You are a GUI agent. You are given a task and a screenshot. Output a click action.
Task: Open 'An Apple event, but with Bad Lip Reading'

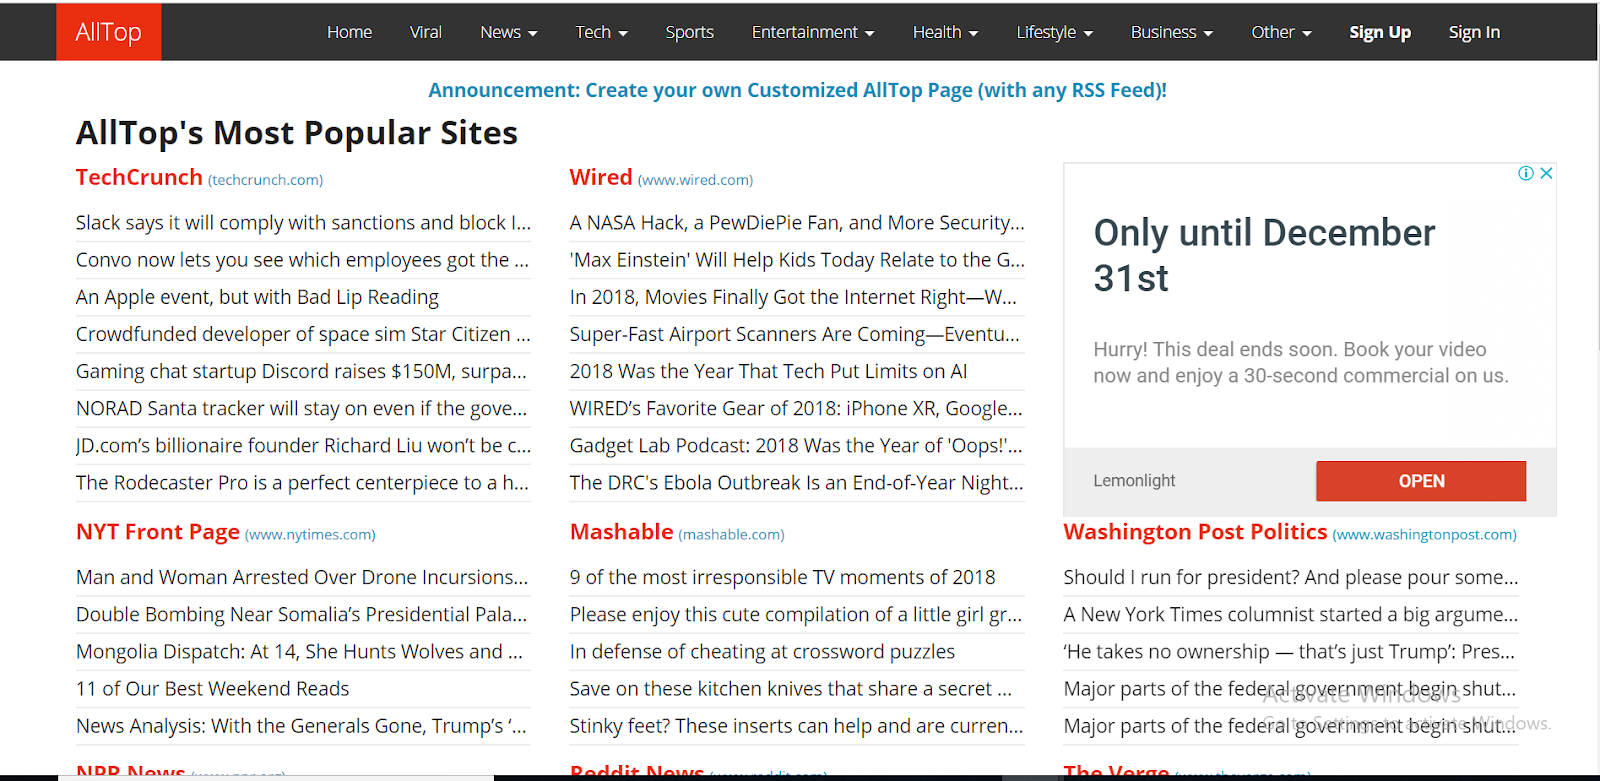pyautogui.click(x=257, y=297)
